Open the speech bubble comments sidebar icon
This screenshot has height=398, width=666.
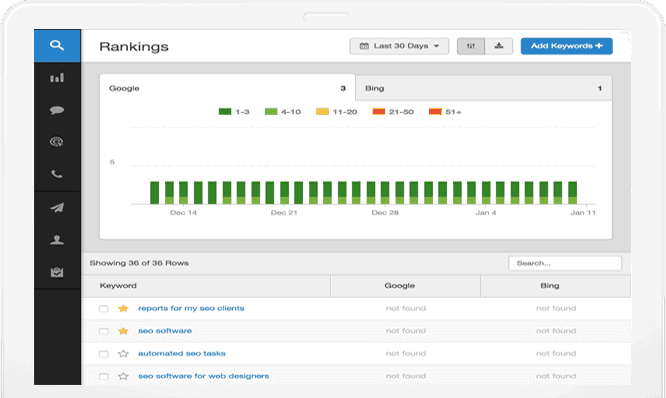[57, 110]
